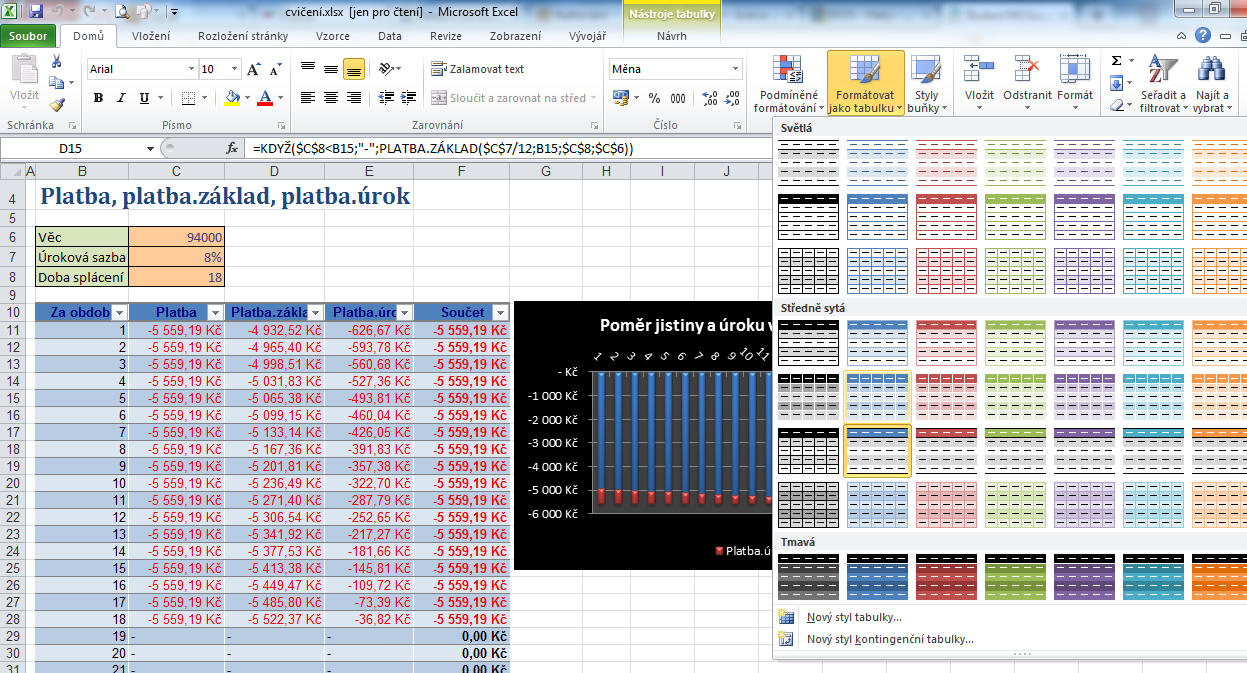Screen dimensions: 1247x673
Task: Increase font size with the large A
Action: 254,69
